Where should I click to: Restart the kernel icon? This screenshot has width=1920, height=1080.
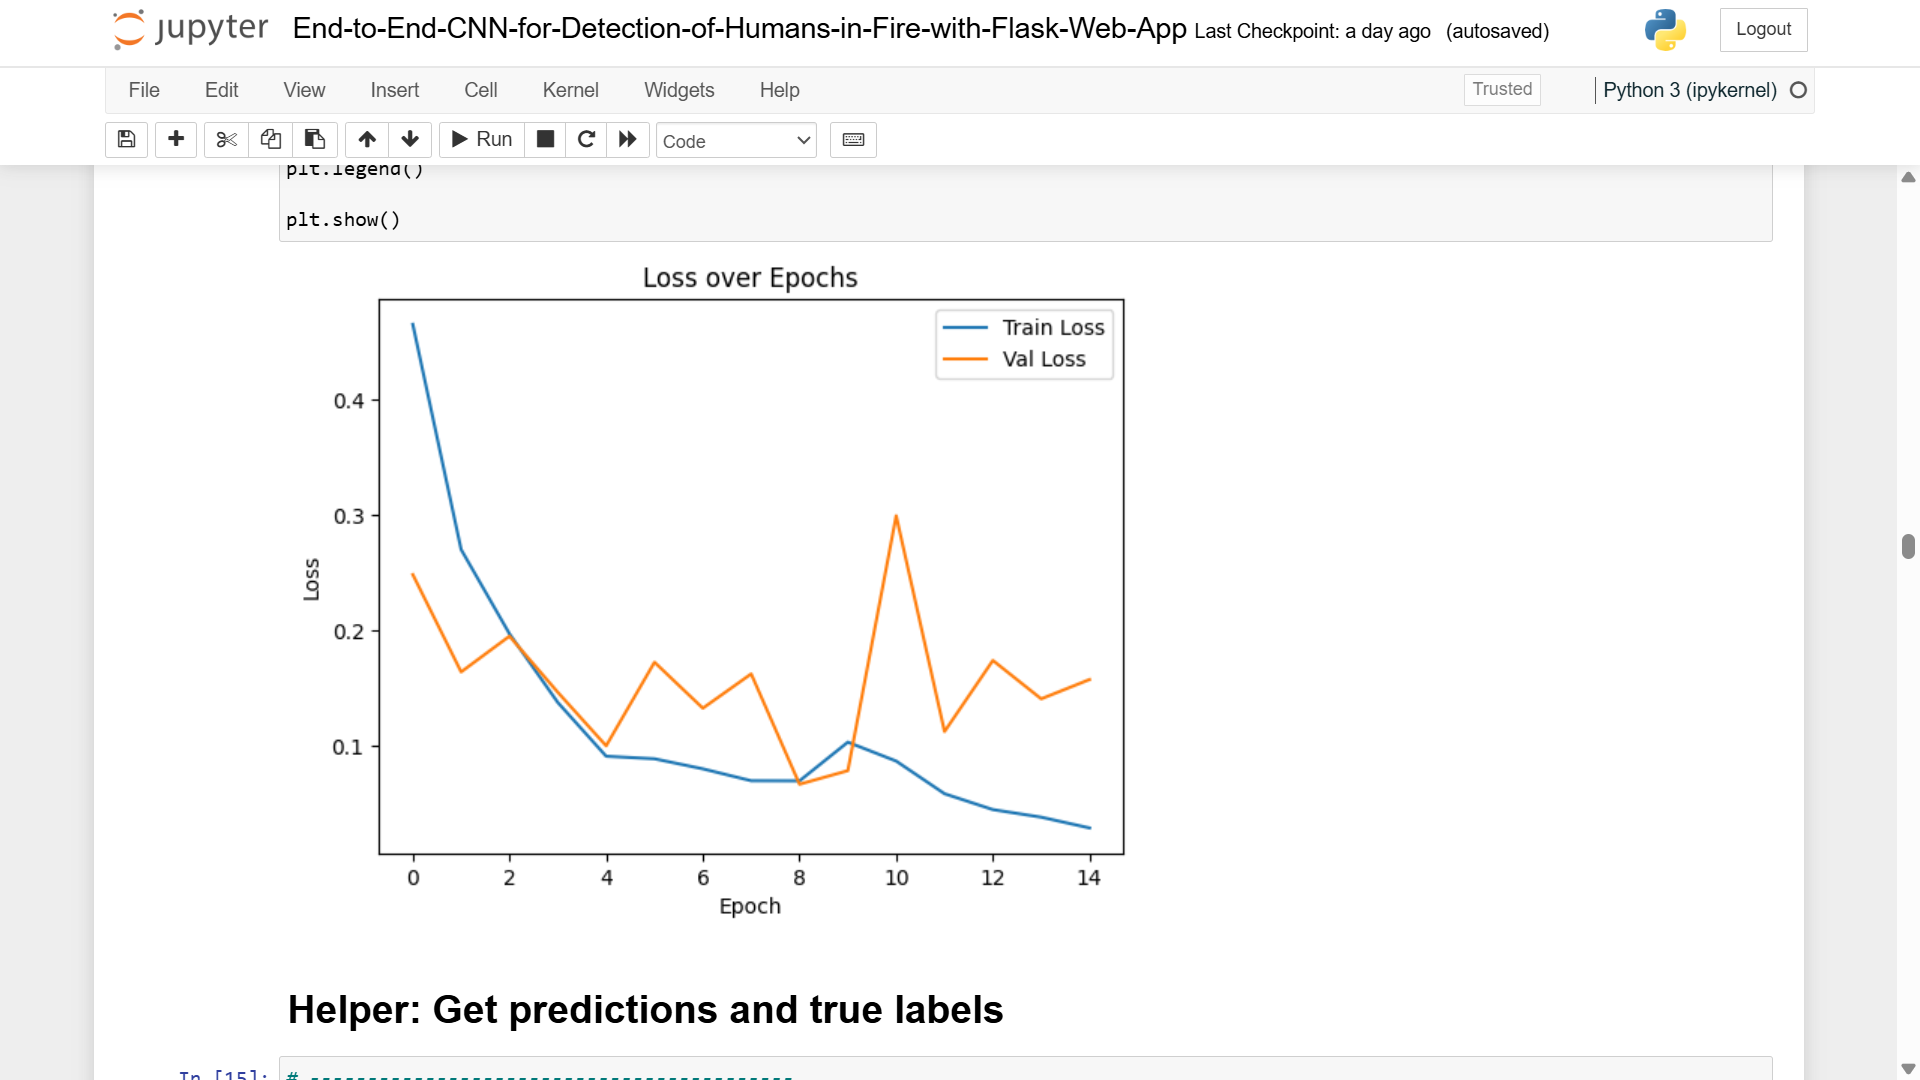point(587,140)
